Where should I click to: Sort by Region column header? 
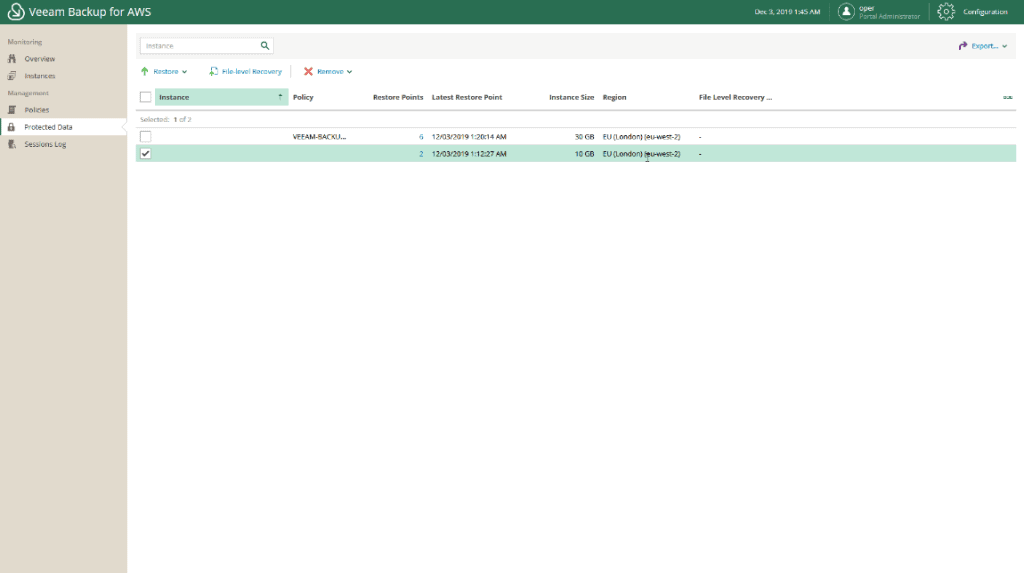[x=615, y=97]
